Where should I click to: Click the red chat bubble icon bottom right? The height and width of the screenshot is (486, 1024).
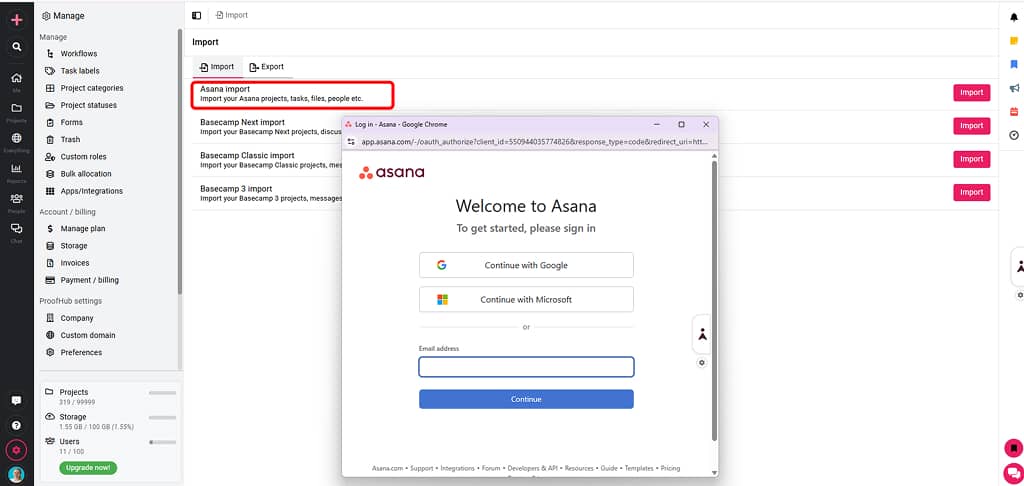pyautogui.click(x=1014, y=473)
